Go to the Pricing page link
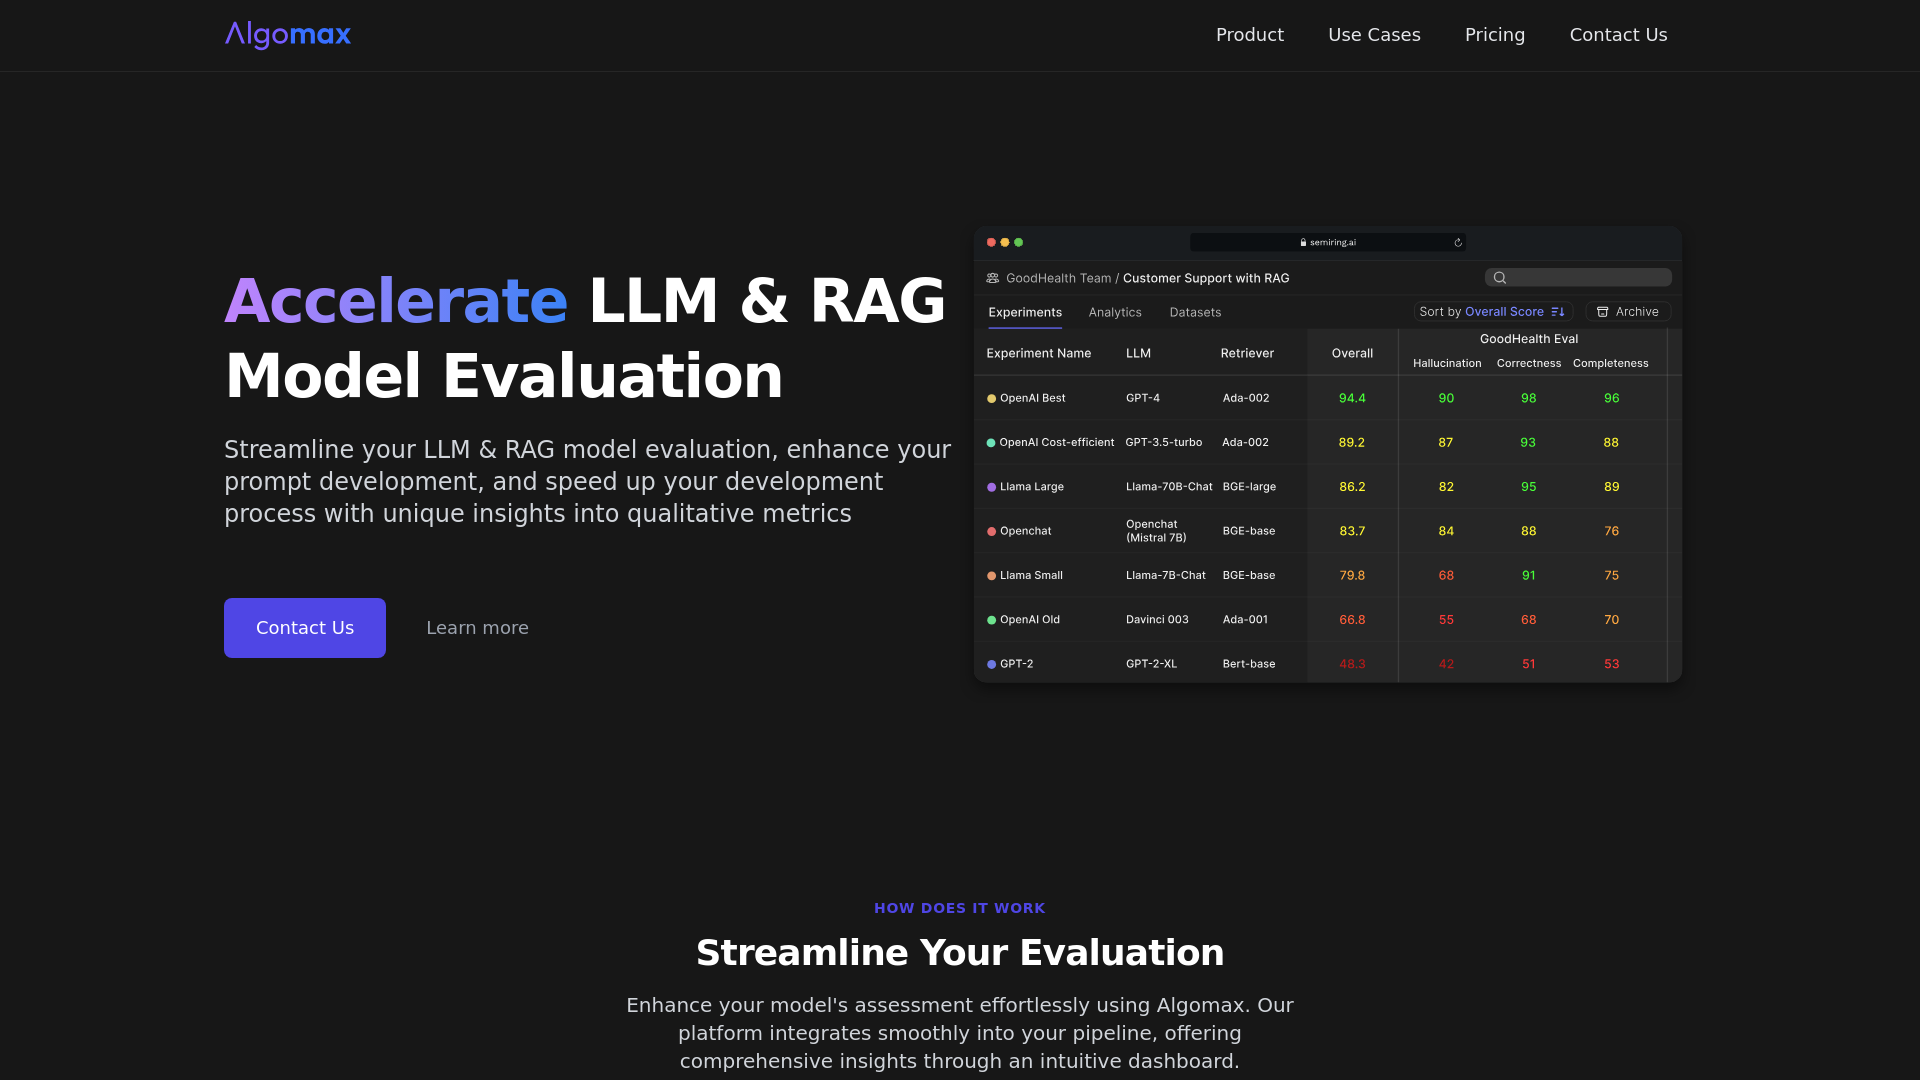 click(1495, 35)
